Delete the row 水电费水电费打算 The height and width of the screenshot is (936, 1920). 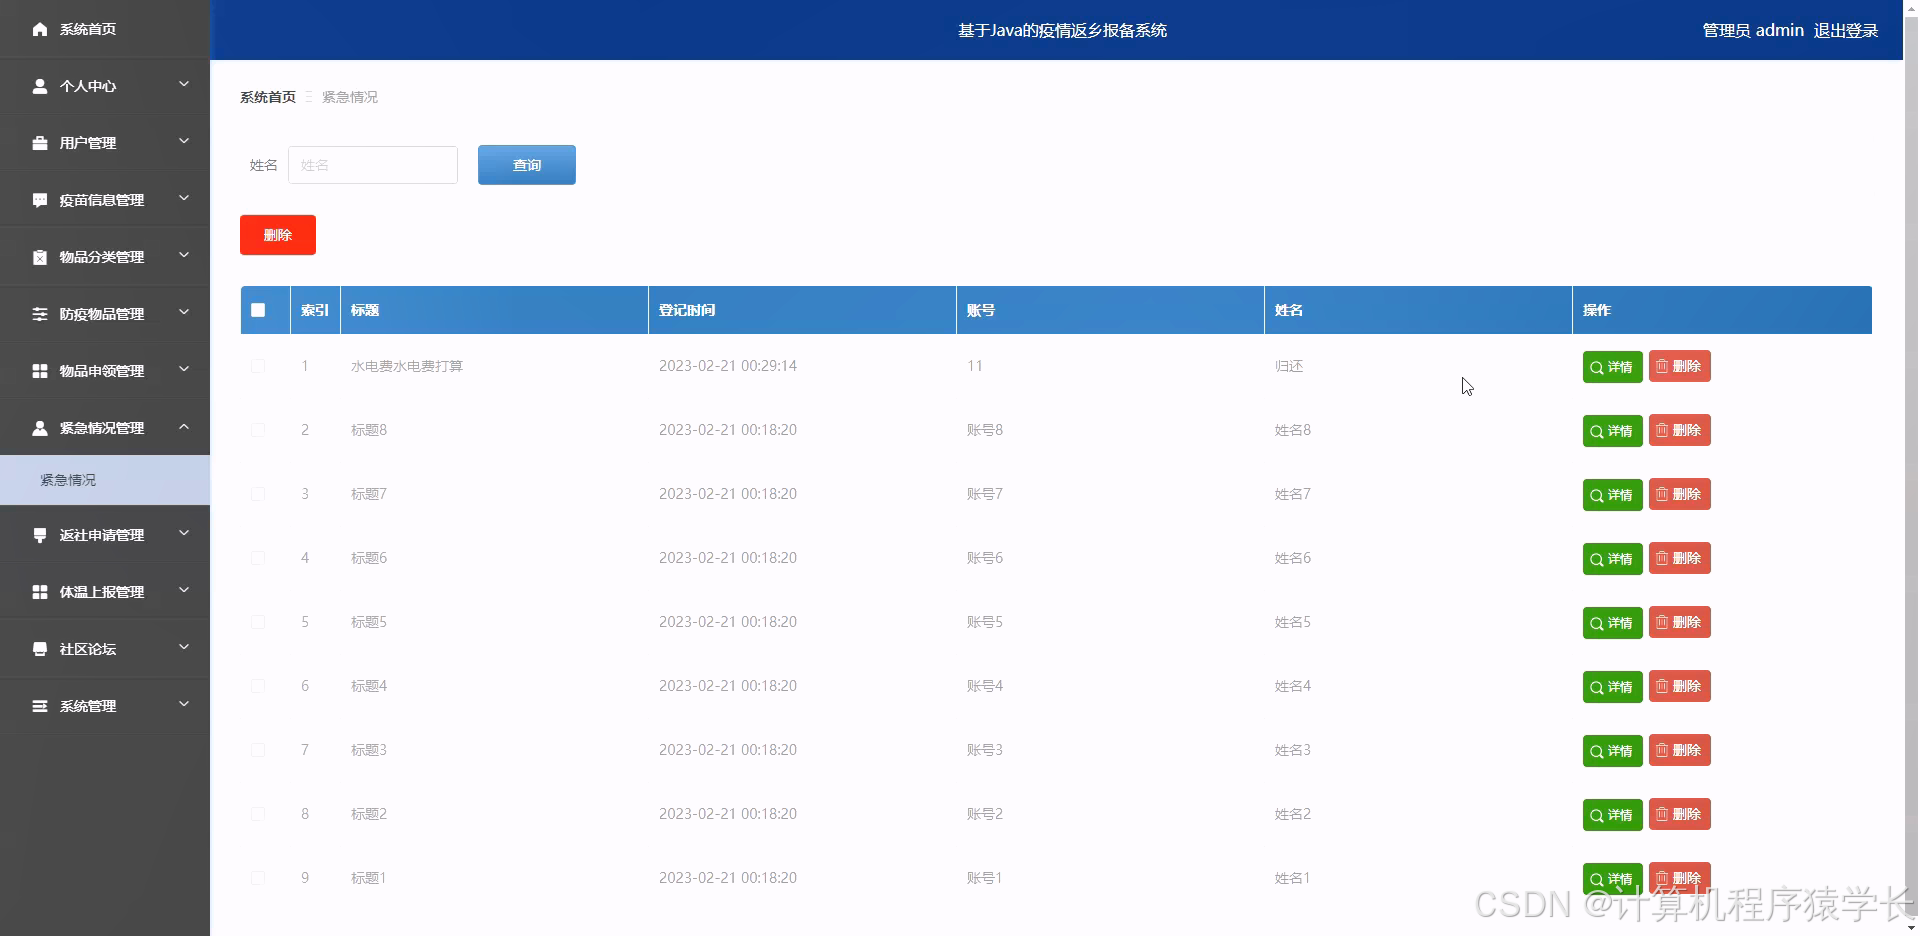1679,366
